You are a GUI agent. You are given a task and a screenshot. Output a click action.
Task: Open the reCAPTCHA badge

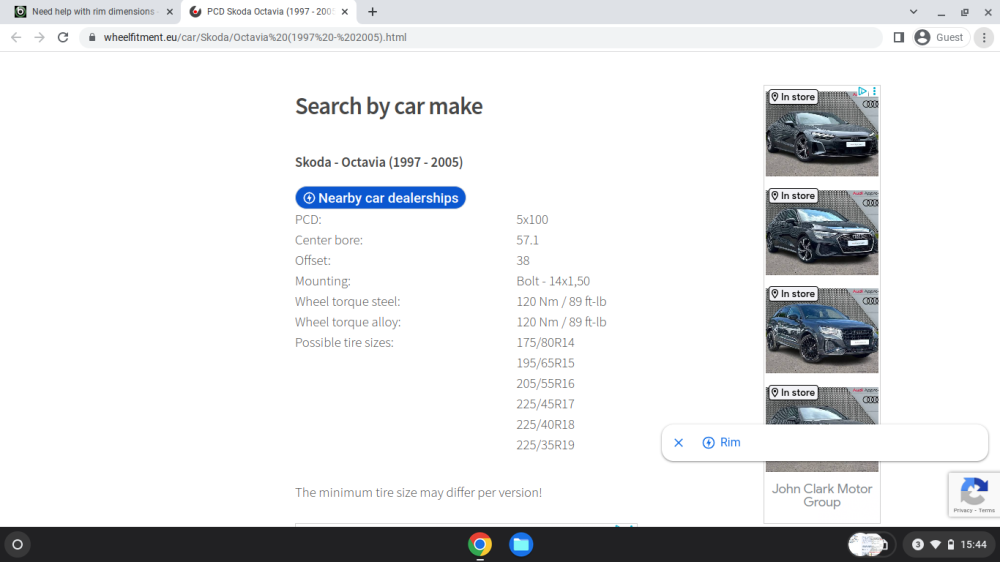974,495
